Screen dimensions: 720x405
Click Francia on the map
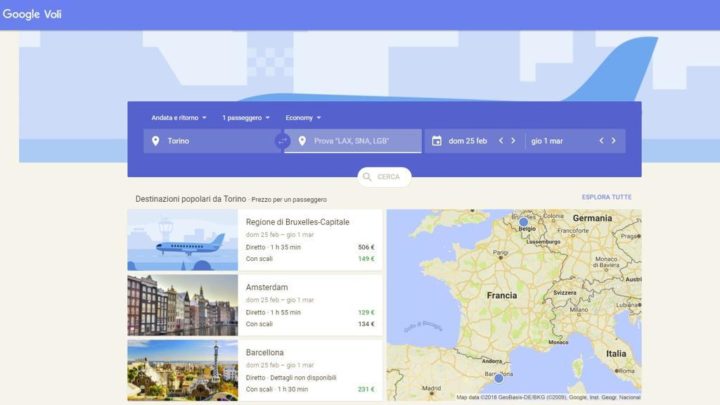[x=501, y=295]
